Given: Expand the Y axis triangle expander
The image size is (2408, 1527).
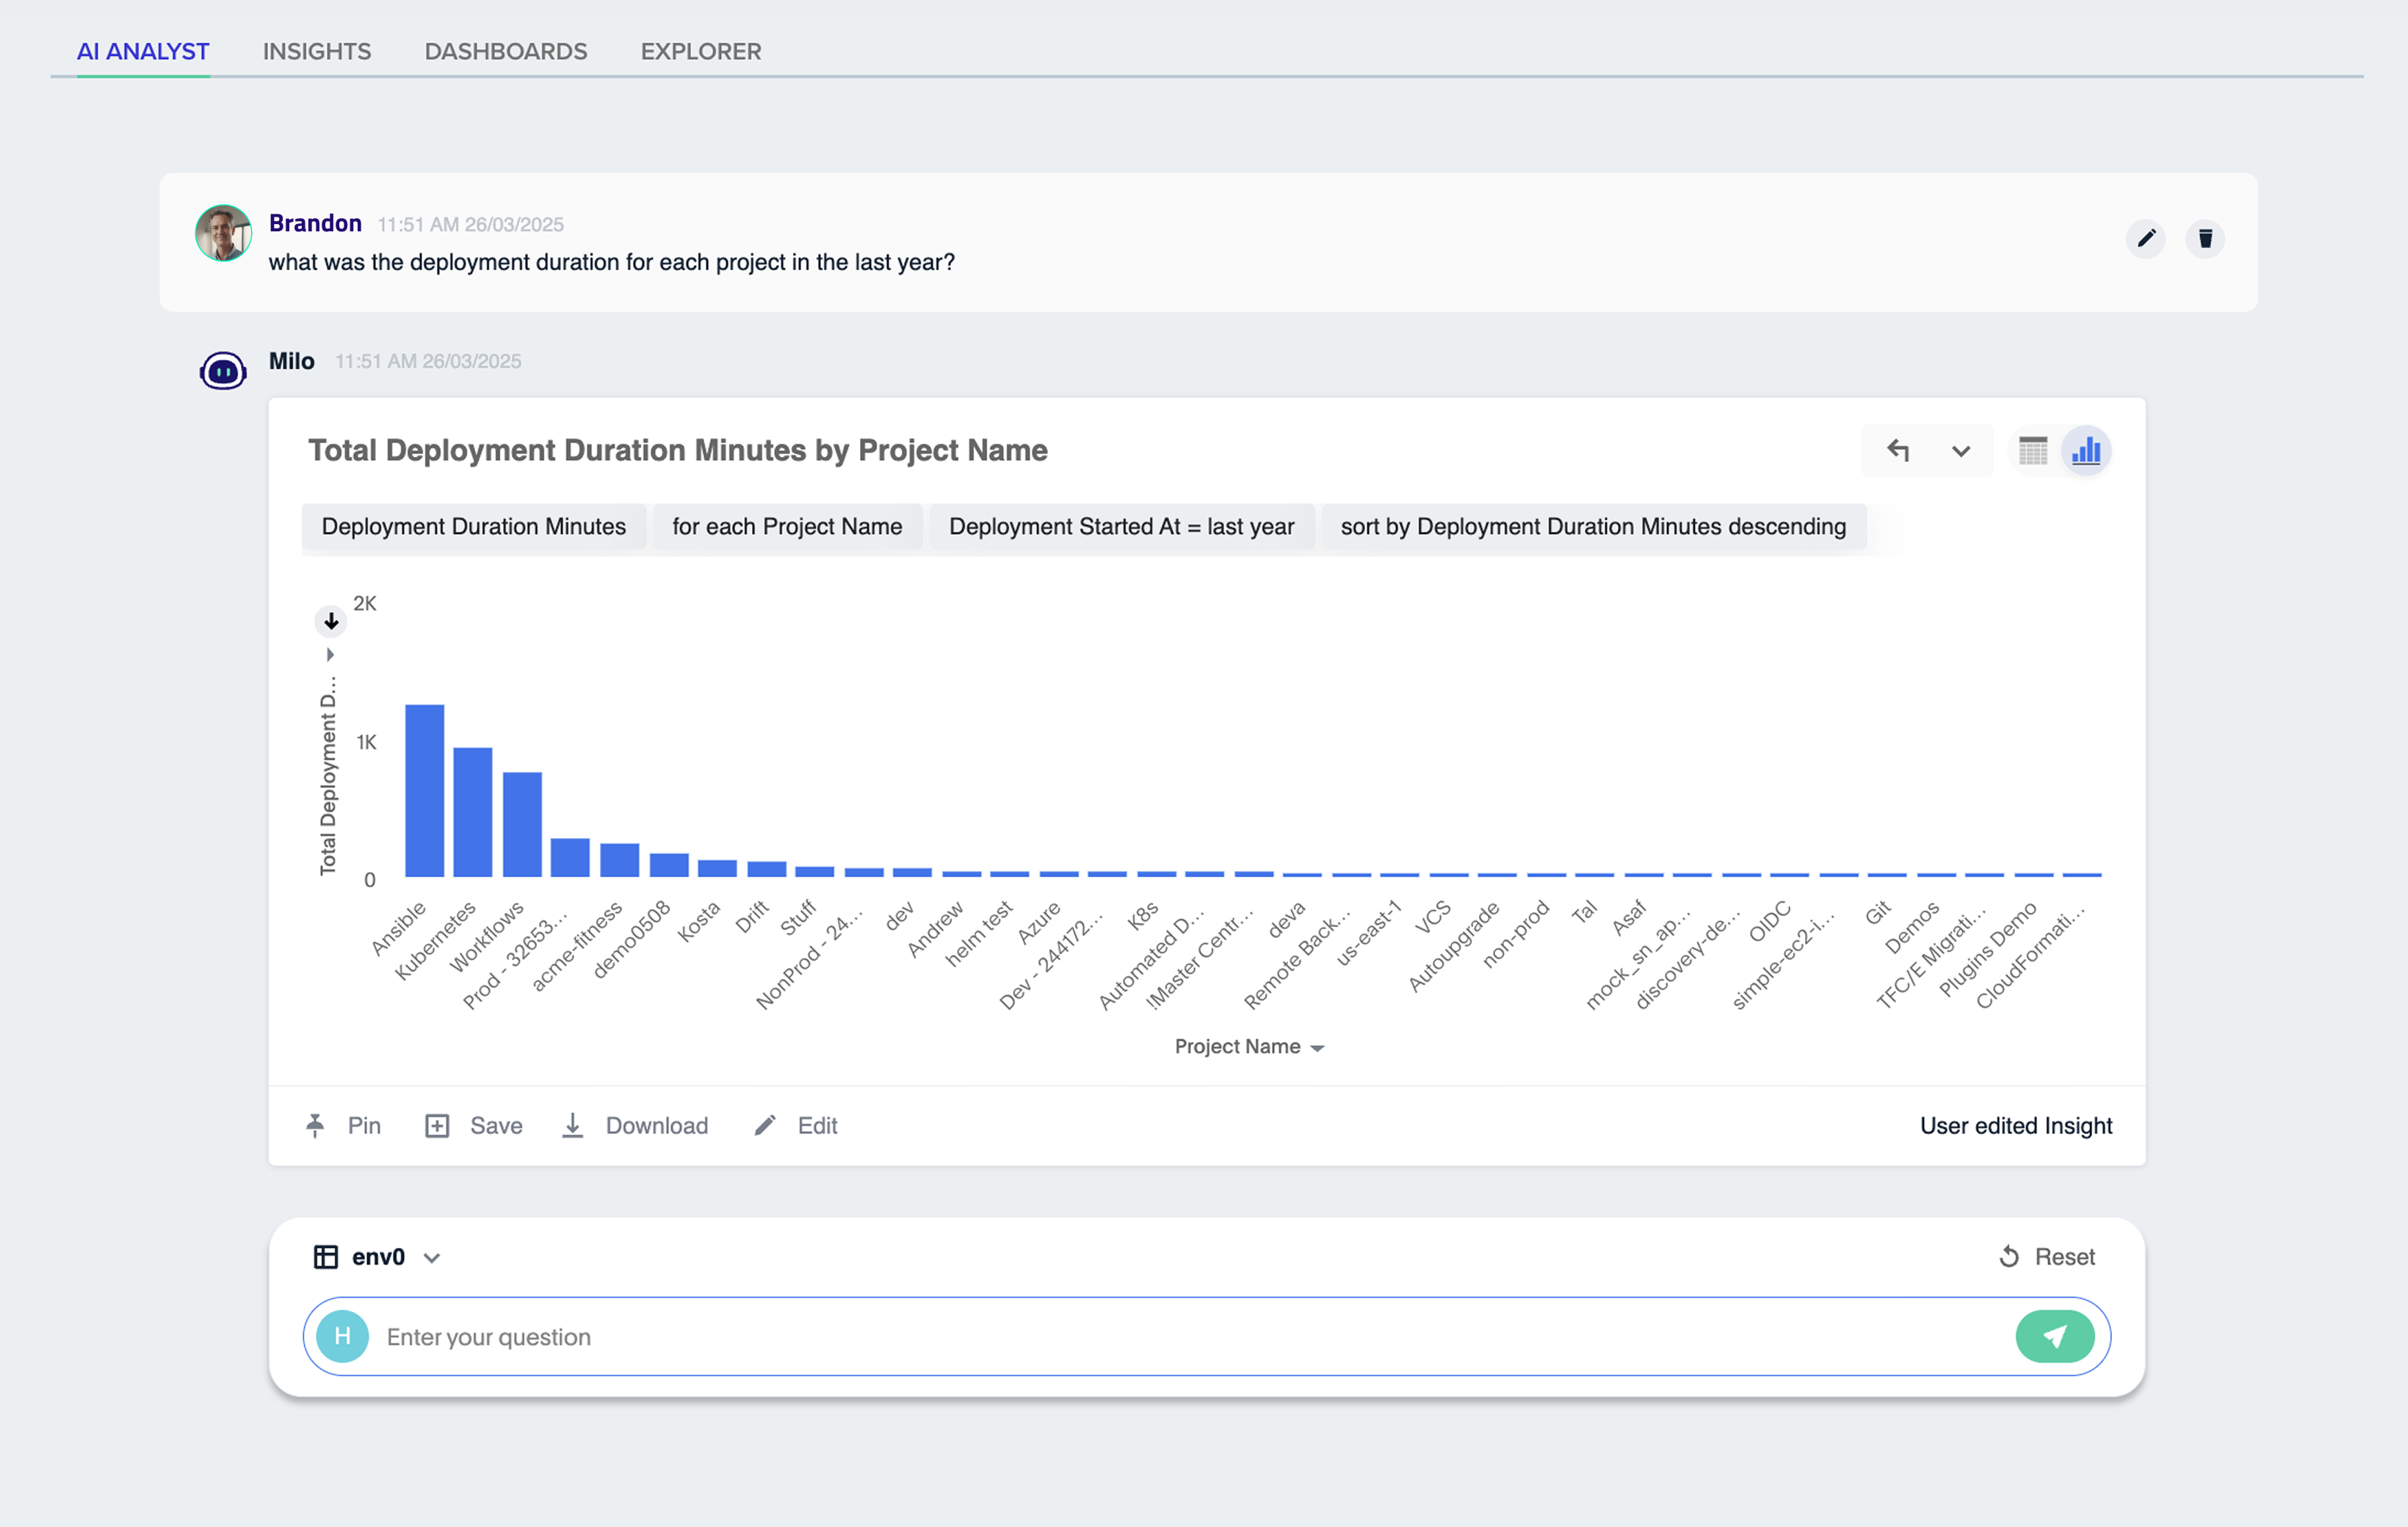Looking at the screenshot, I should click(x=330, y=655).
